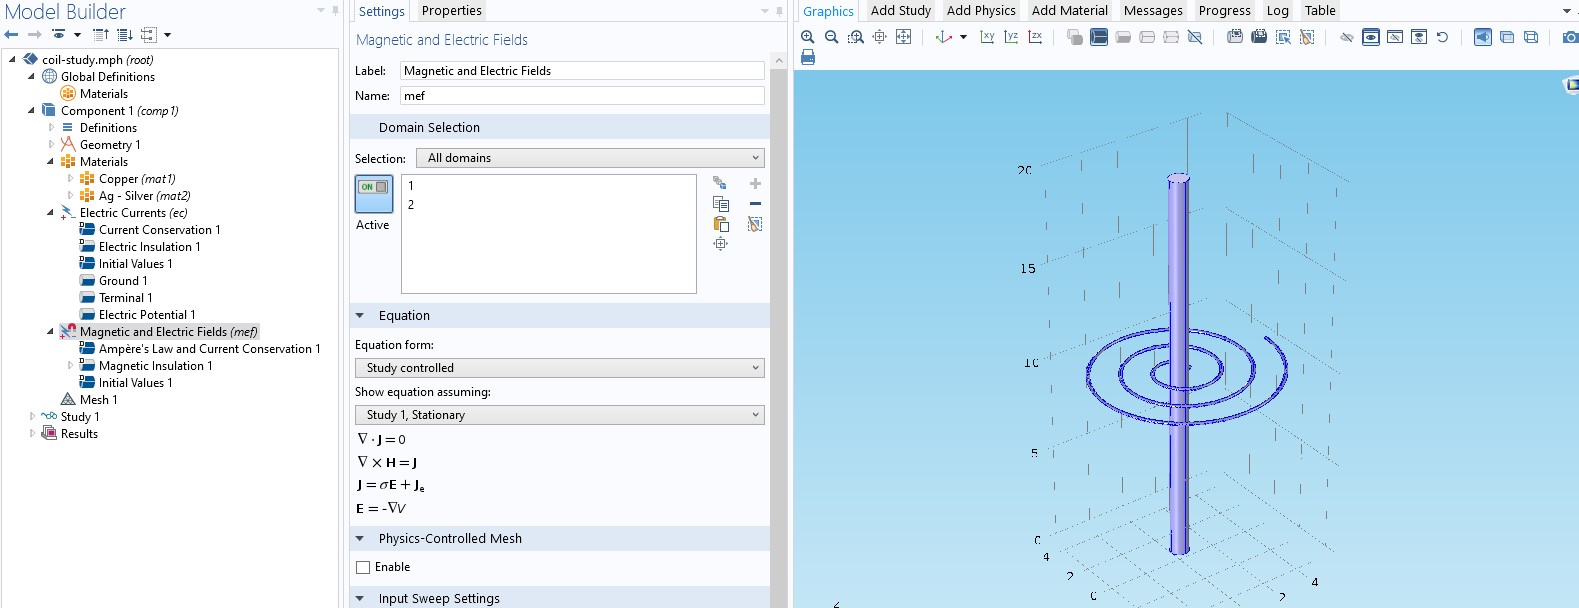Open the Messages tab
Image resolution: width=1579 pixels, height=608 pixels.
(x=1152, y=11)
